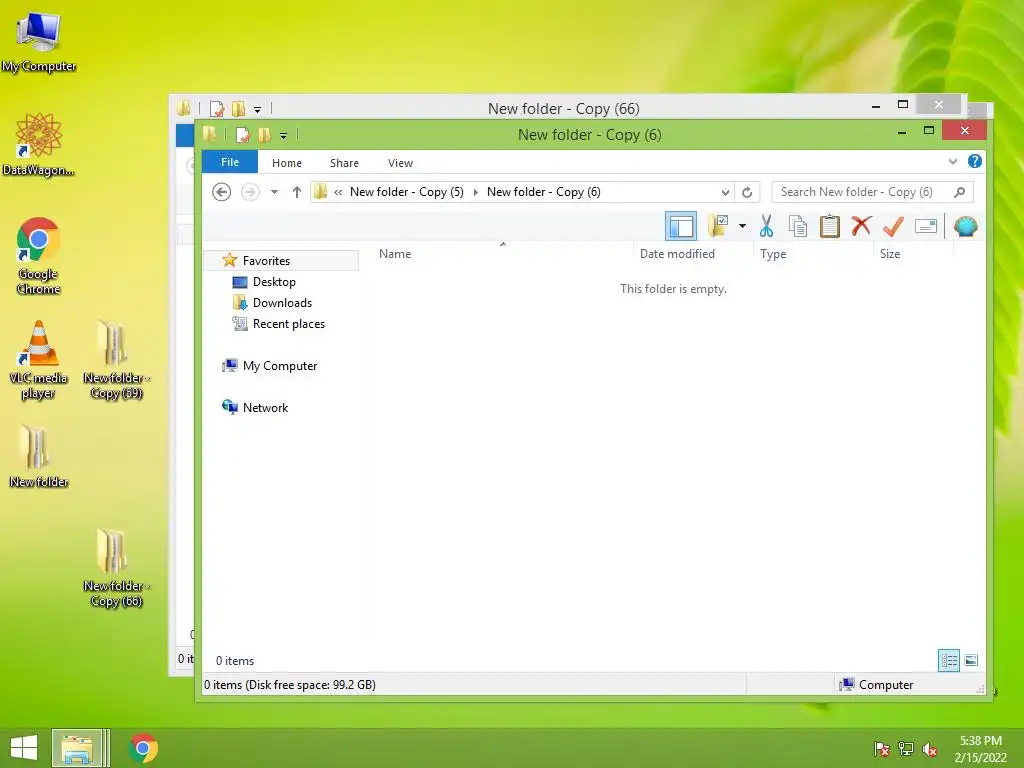
Task: Switch to the View ribbon tab
Action: coord(400,163)
